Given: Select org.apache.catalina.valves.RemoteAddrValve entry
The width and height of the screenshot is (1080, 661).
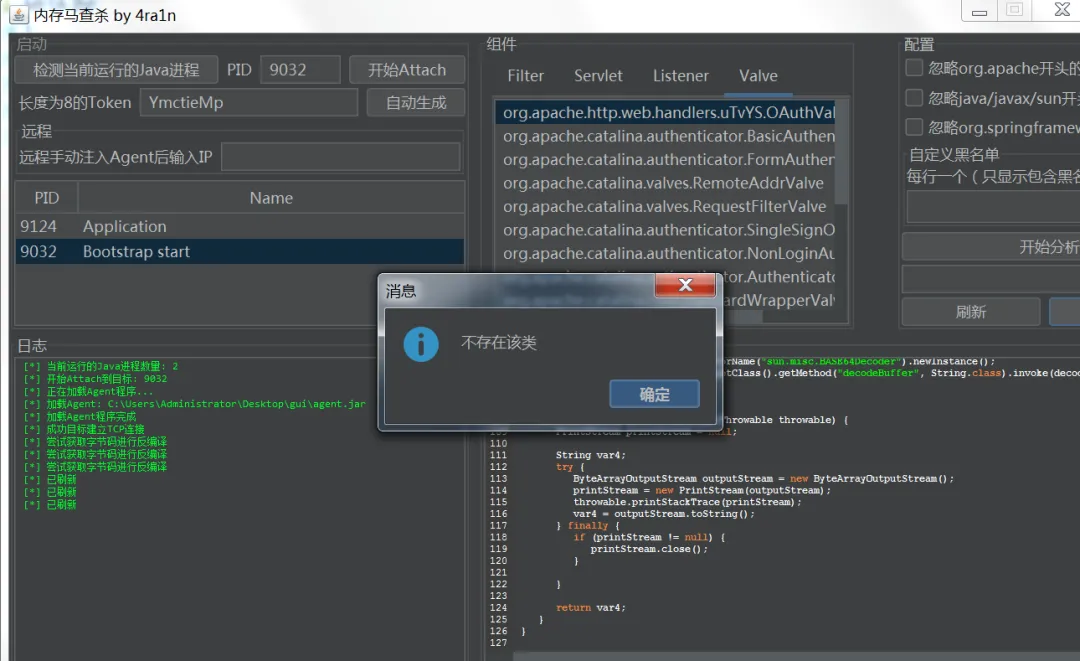Looking at the screenshot, I should click(665, 183).
